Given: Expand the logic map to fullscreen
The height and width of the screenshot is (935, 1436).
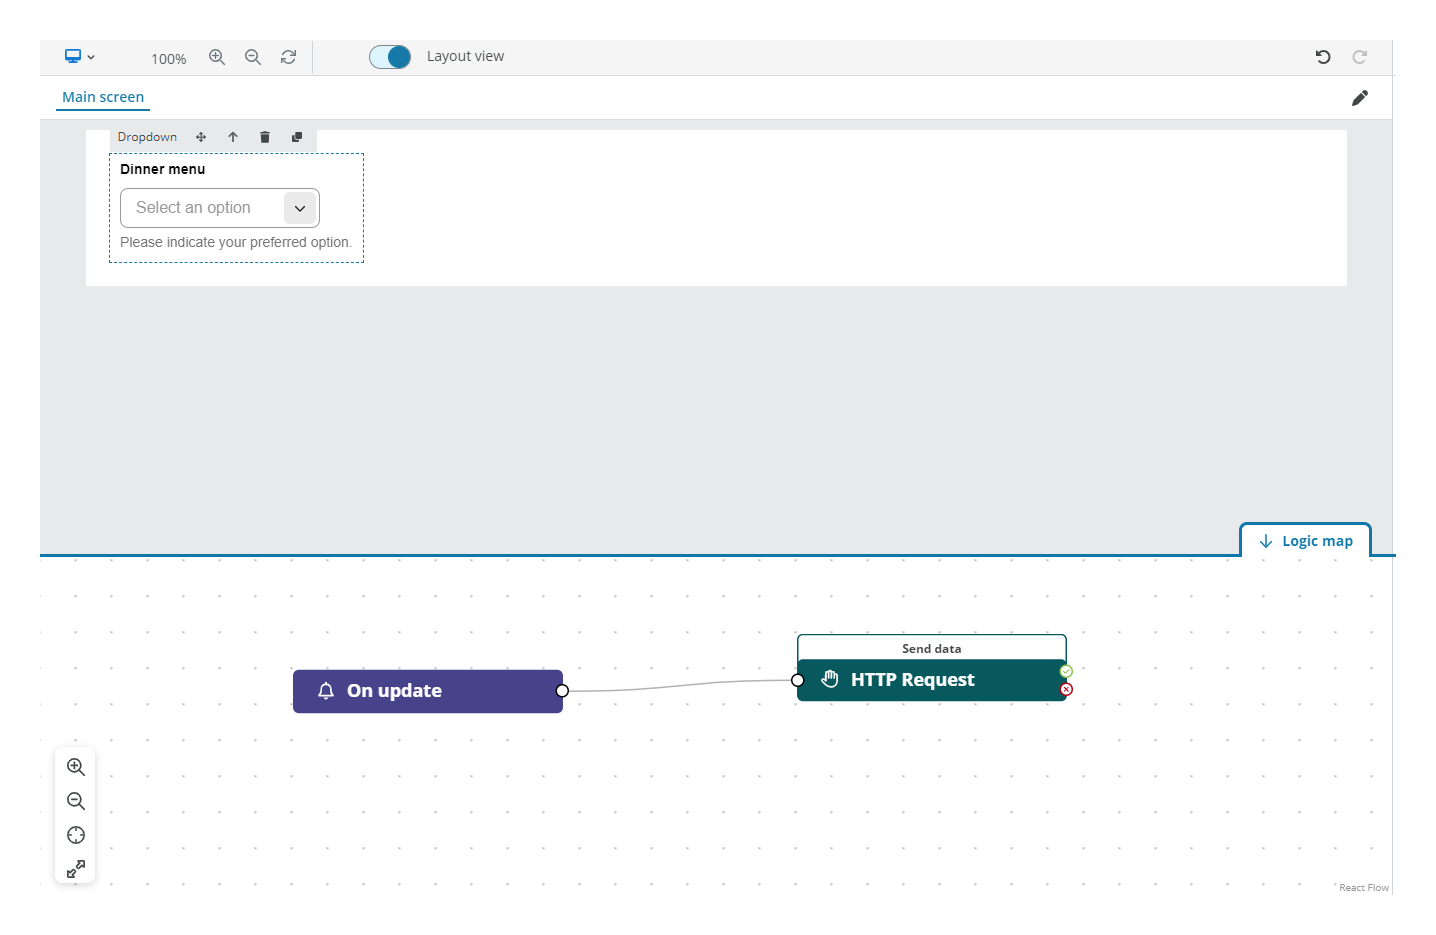Looking at the screenshot, I should click(75, 868).
